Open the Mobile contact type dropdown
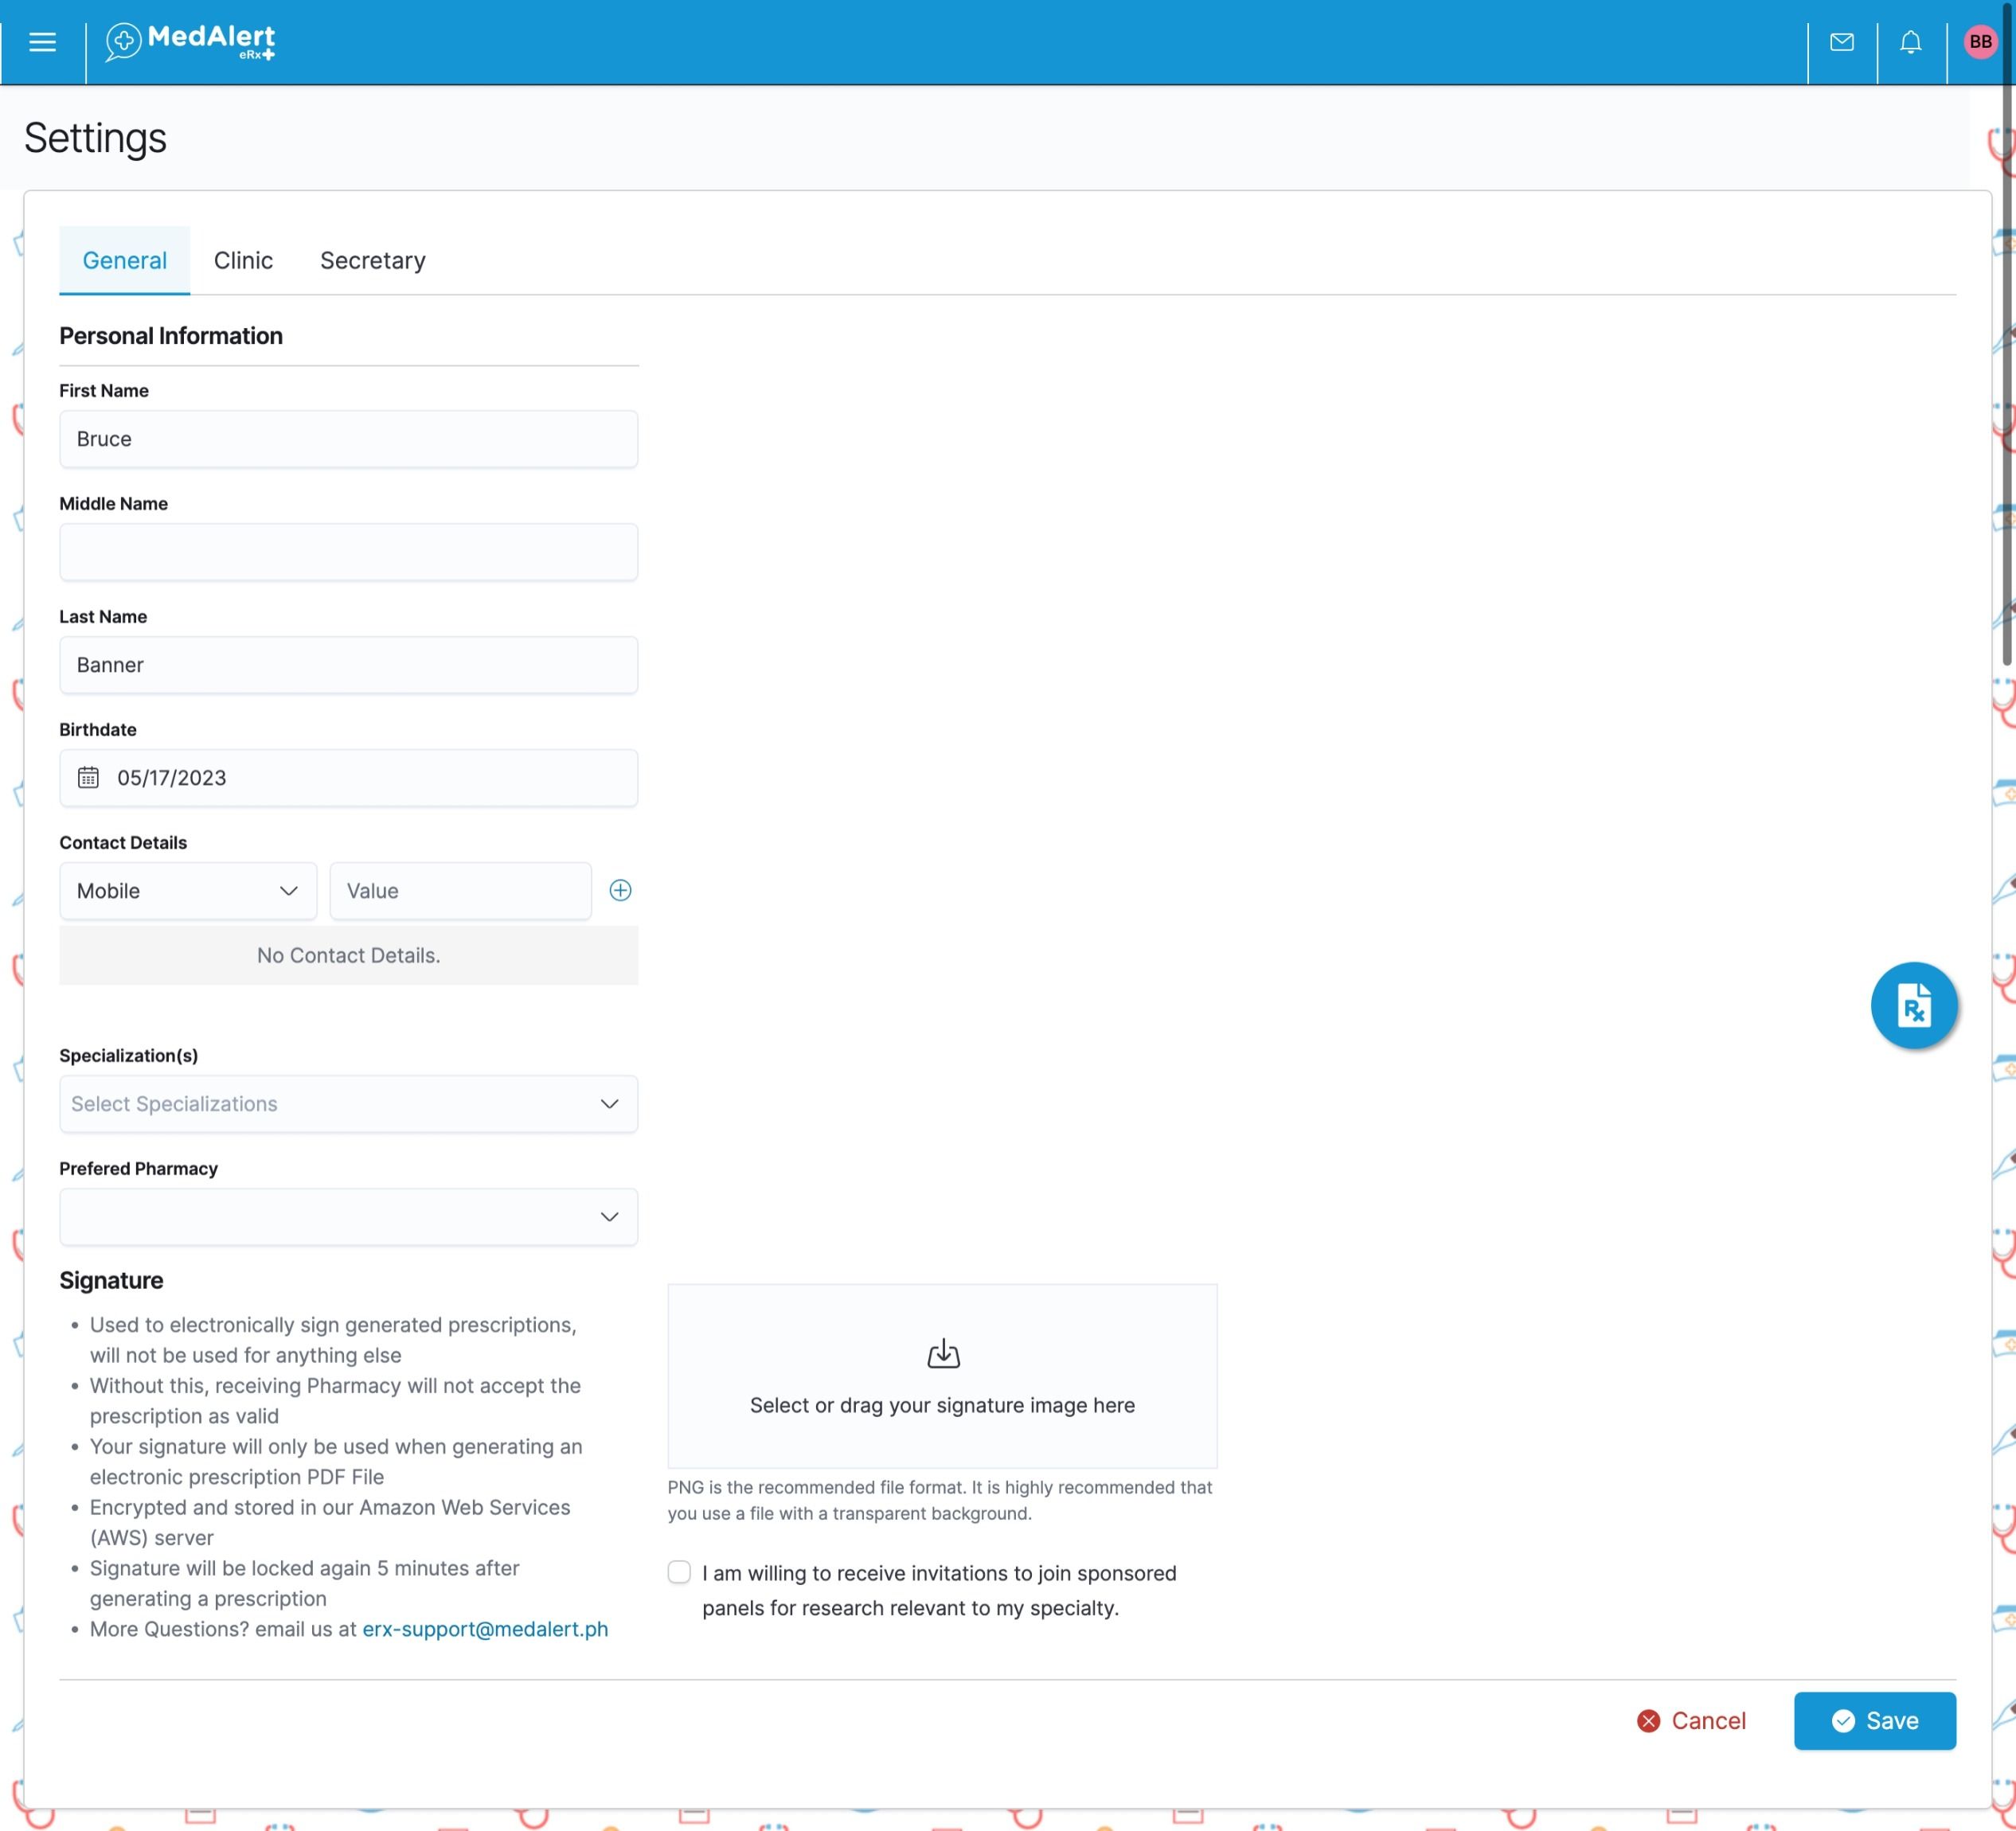This screenshot has width=2016, height=1831. [188, 890]
